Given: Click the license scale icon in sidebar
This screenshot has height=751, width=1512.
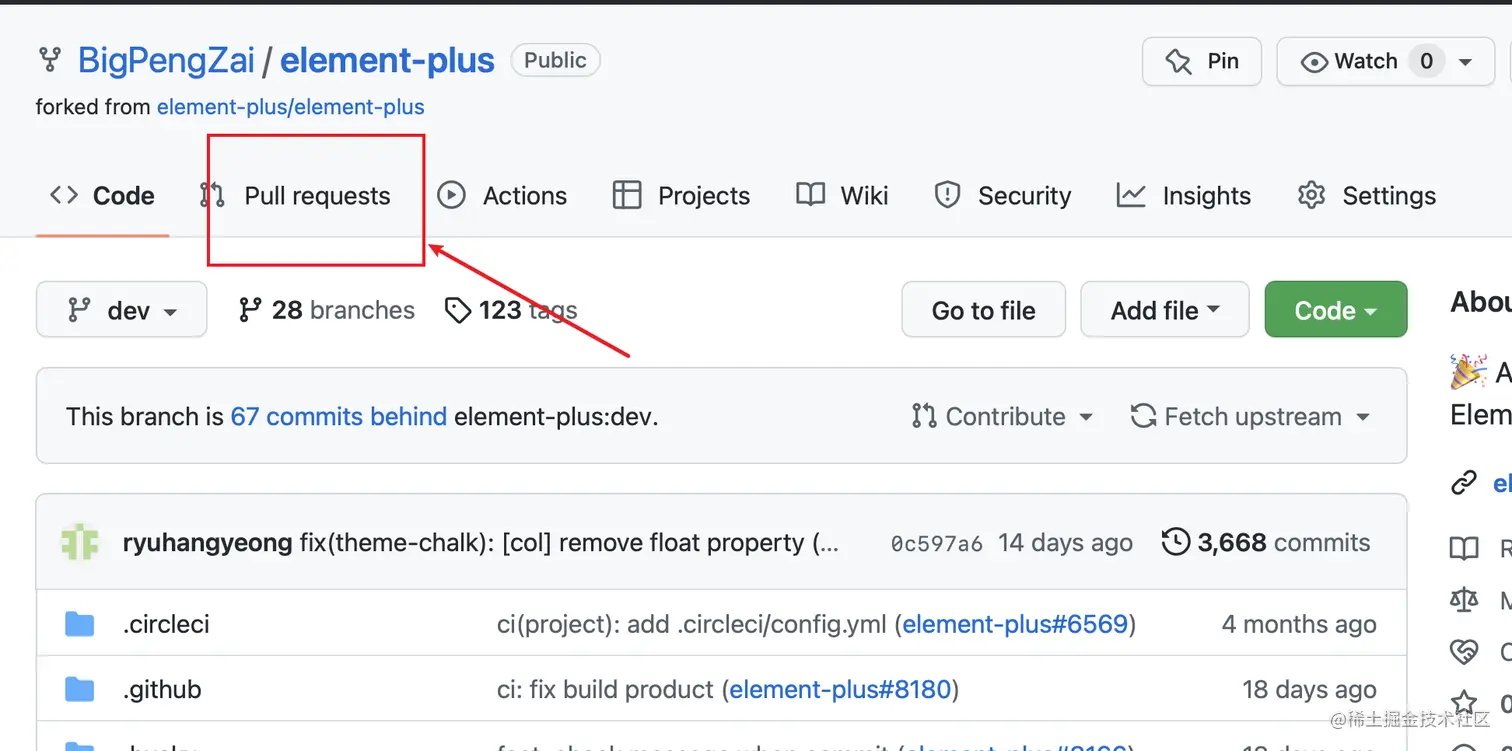Looking at the screenshot, I should pos(1464,600).
